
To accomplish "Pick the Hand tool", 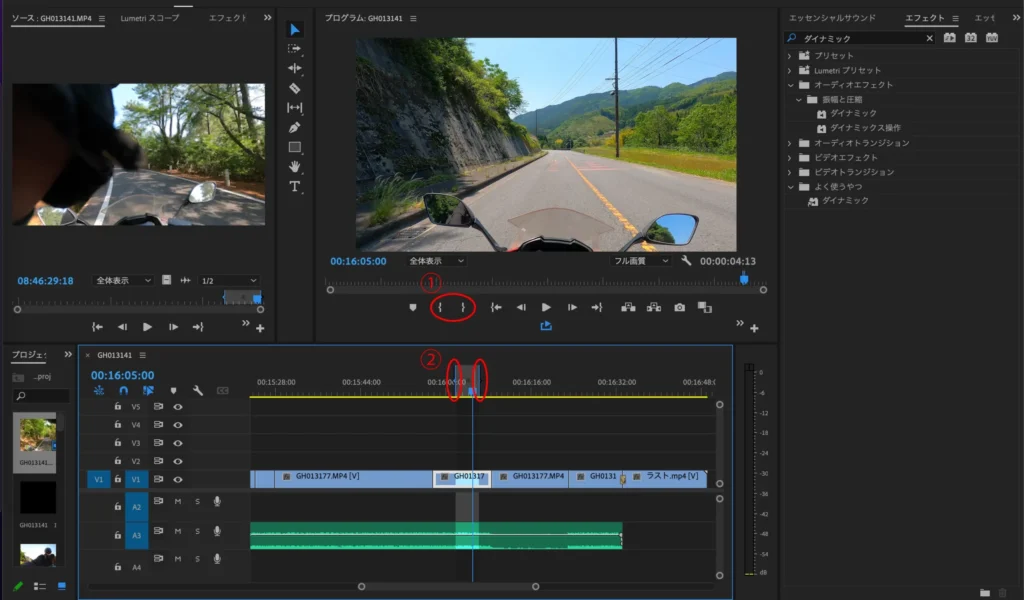I will point(295,166).
